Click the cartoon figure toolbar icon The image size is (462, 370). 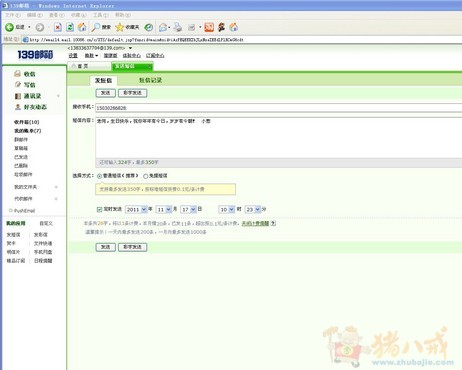[x=221, y=27]
